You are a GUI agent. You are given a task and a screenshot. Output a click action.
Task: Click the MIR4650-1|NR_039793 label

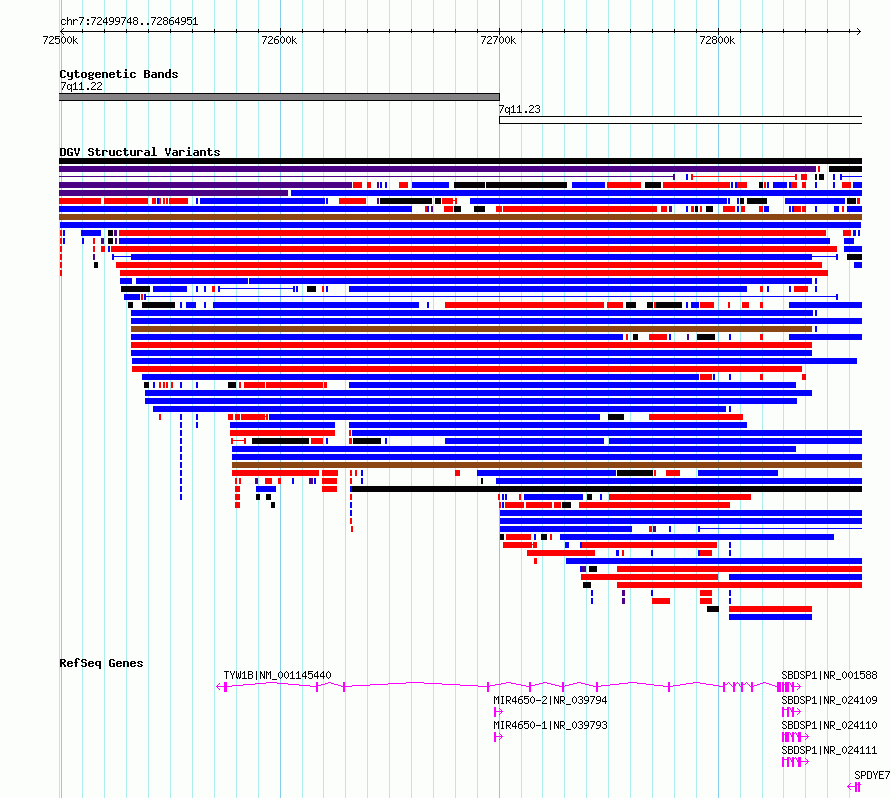point(551,725)
